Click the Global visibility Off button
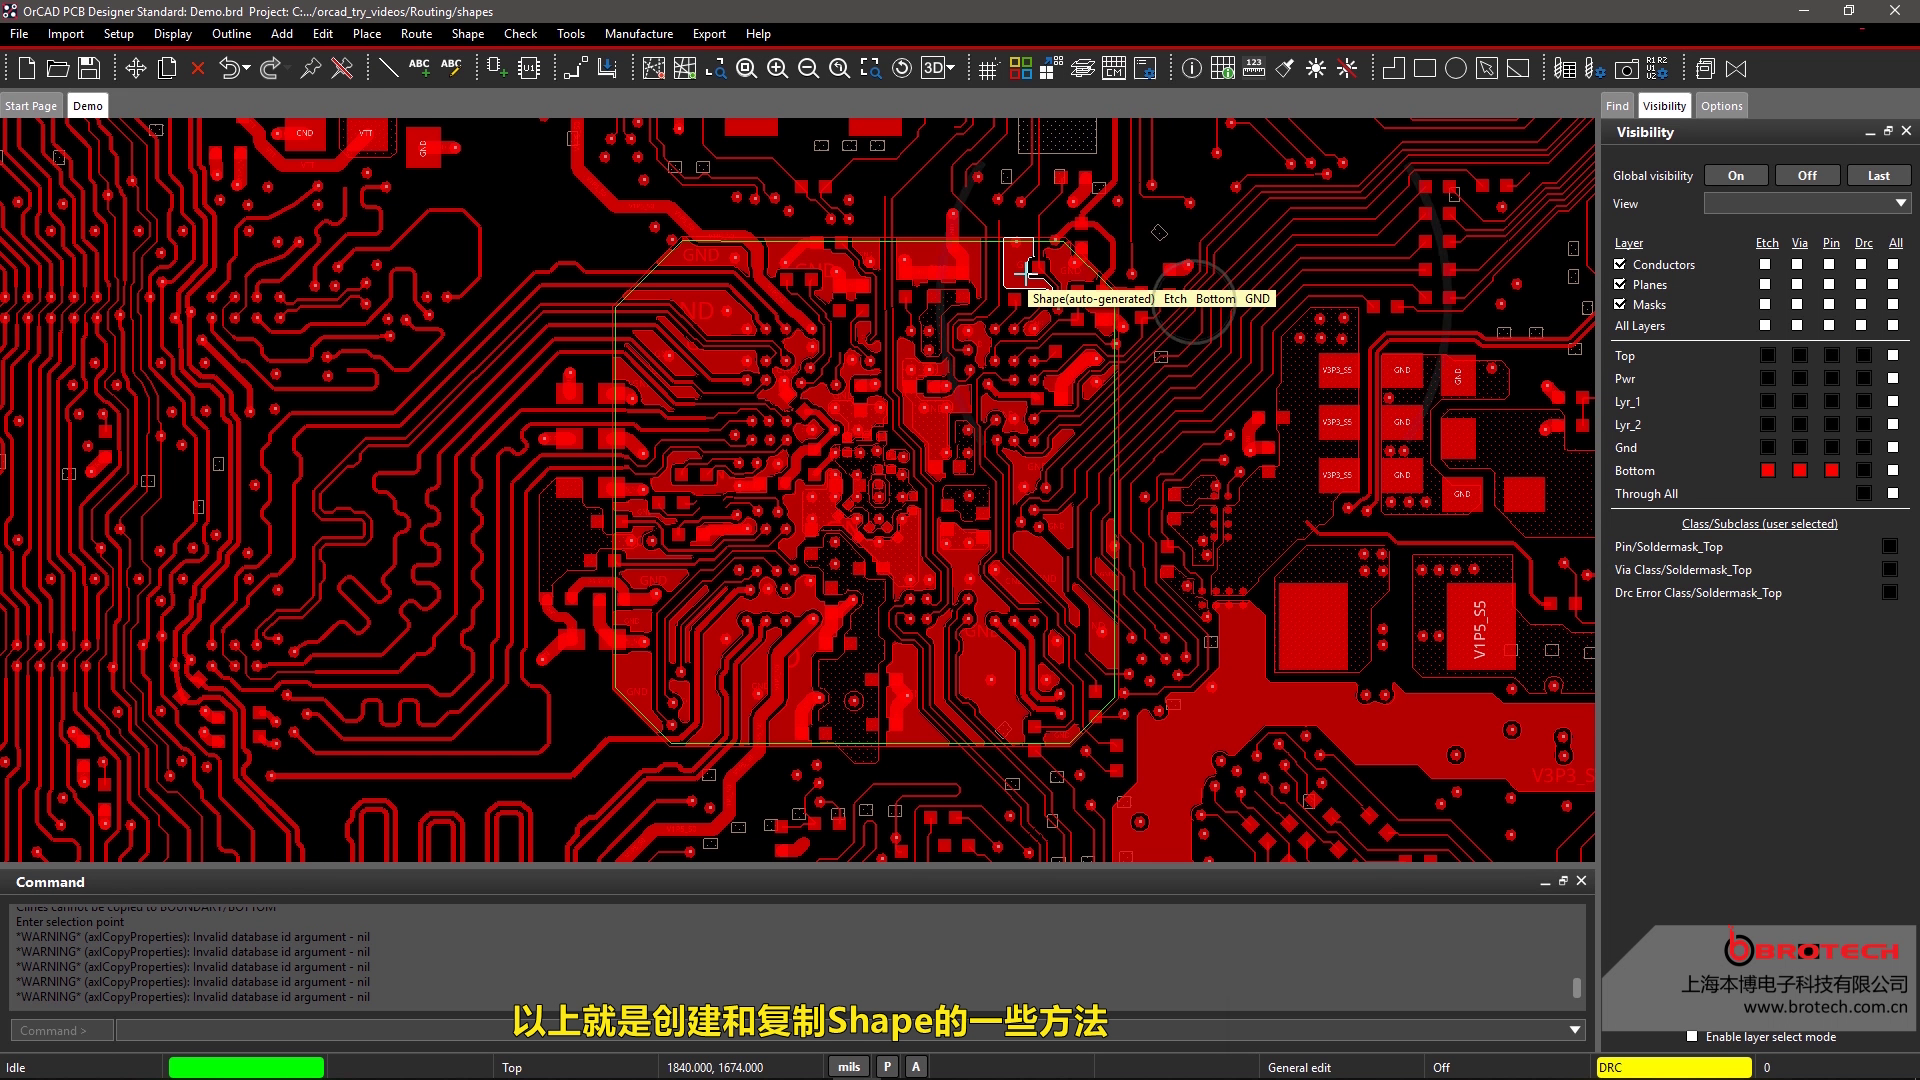 pyautogui.click(x=1806, y=175)
